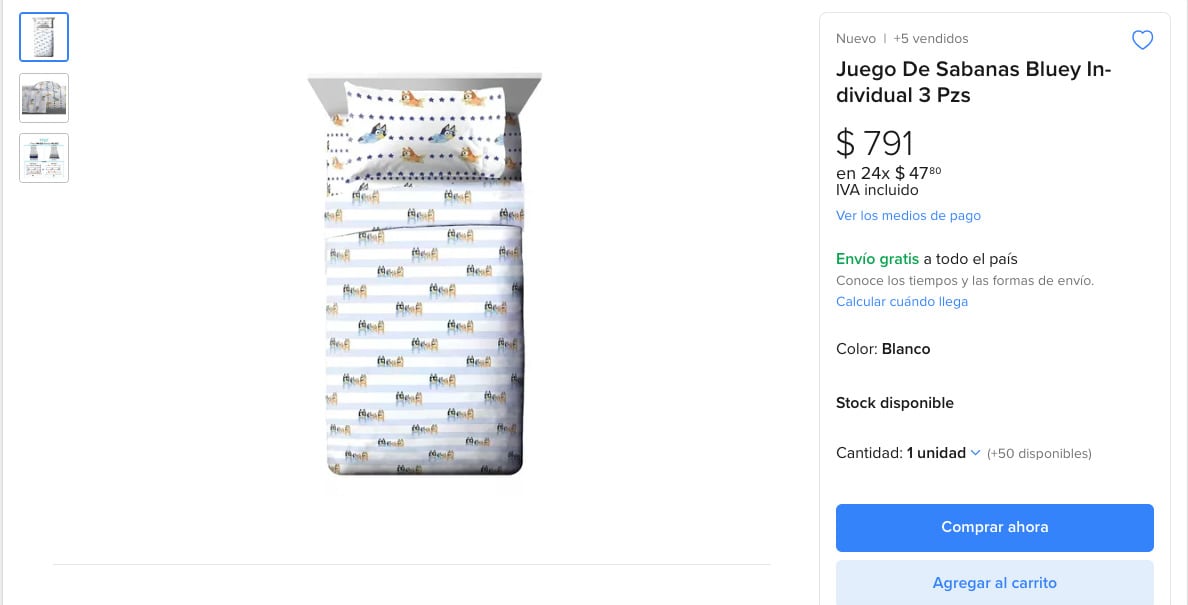Screen dimensions: 1188x605
Task: Open Ver los medios de pago link
Action: pos(908,215)
